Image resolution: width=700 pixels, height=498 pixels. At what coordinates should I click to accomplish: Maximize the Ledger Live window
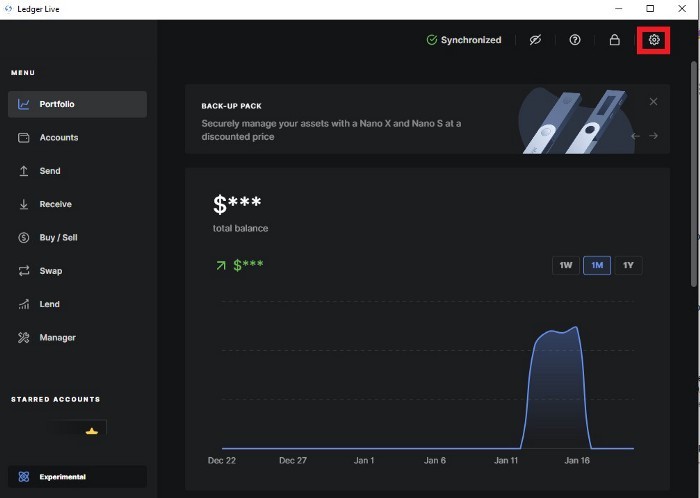point(650,8)
